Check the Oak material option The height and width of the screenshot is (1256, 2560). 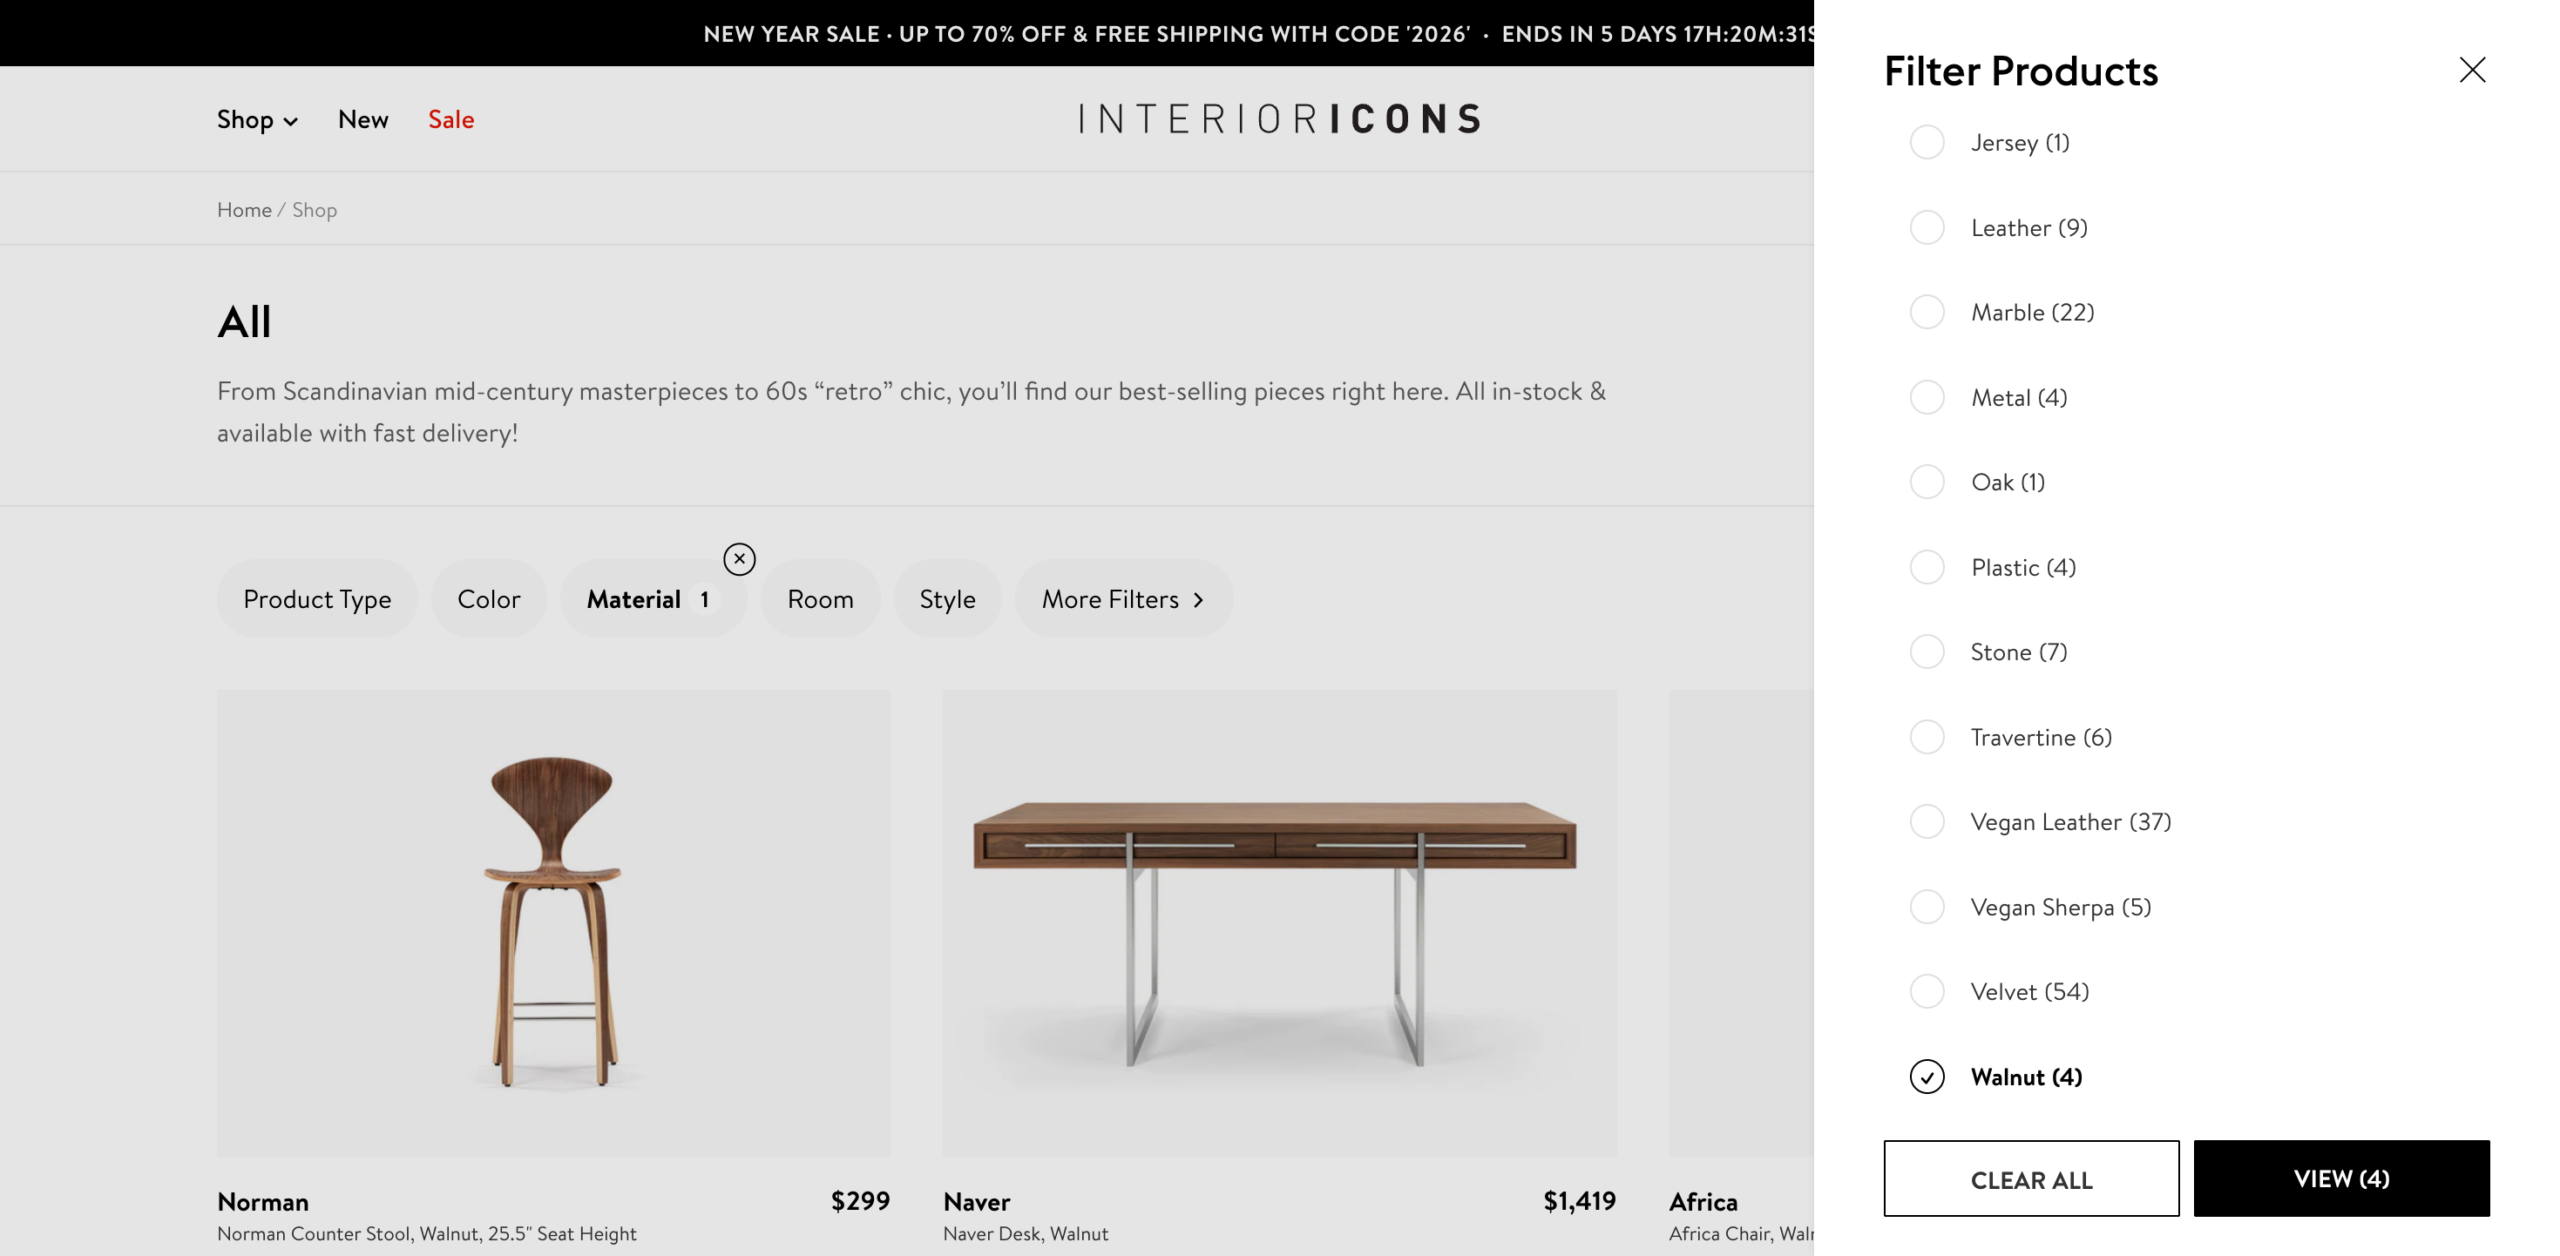[1927, 482]
